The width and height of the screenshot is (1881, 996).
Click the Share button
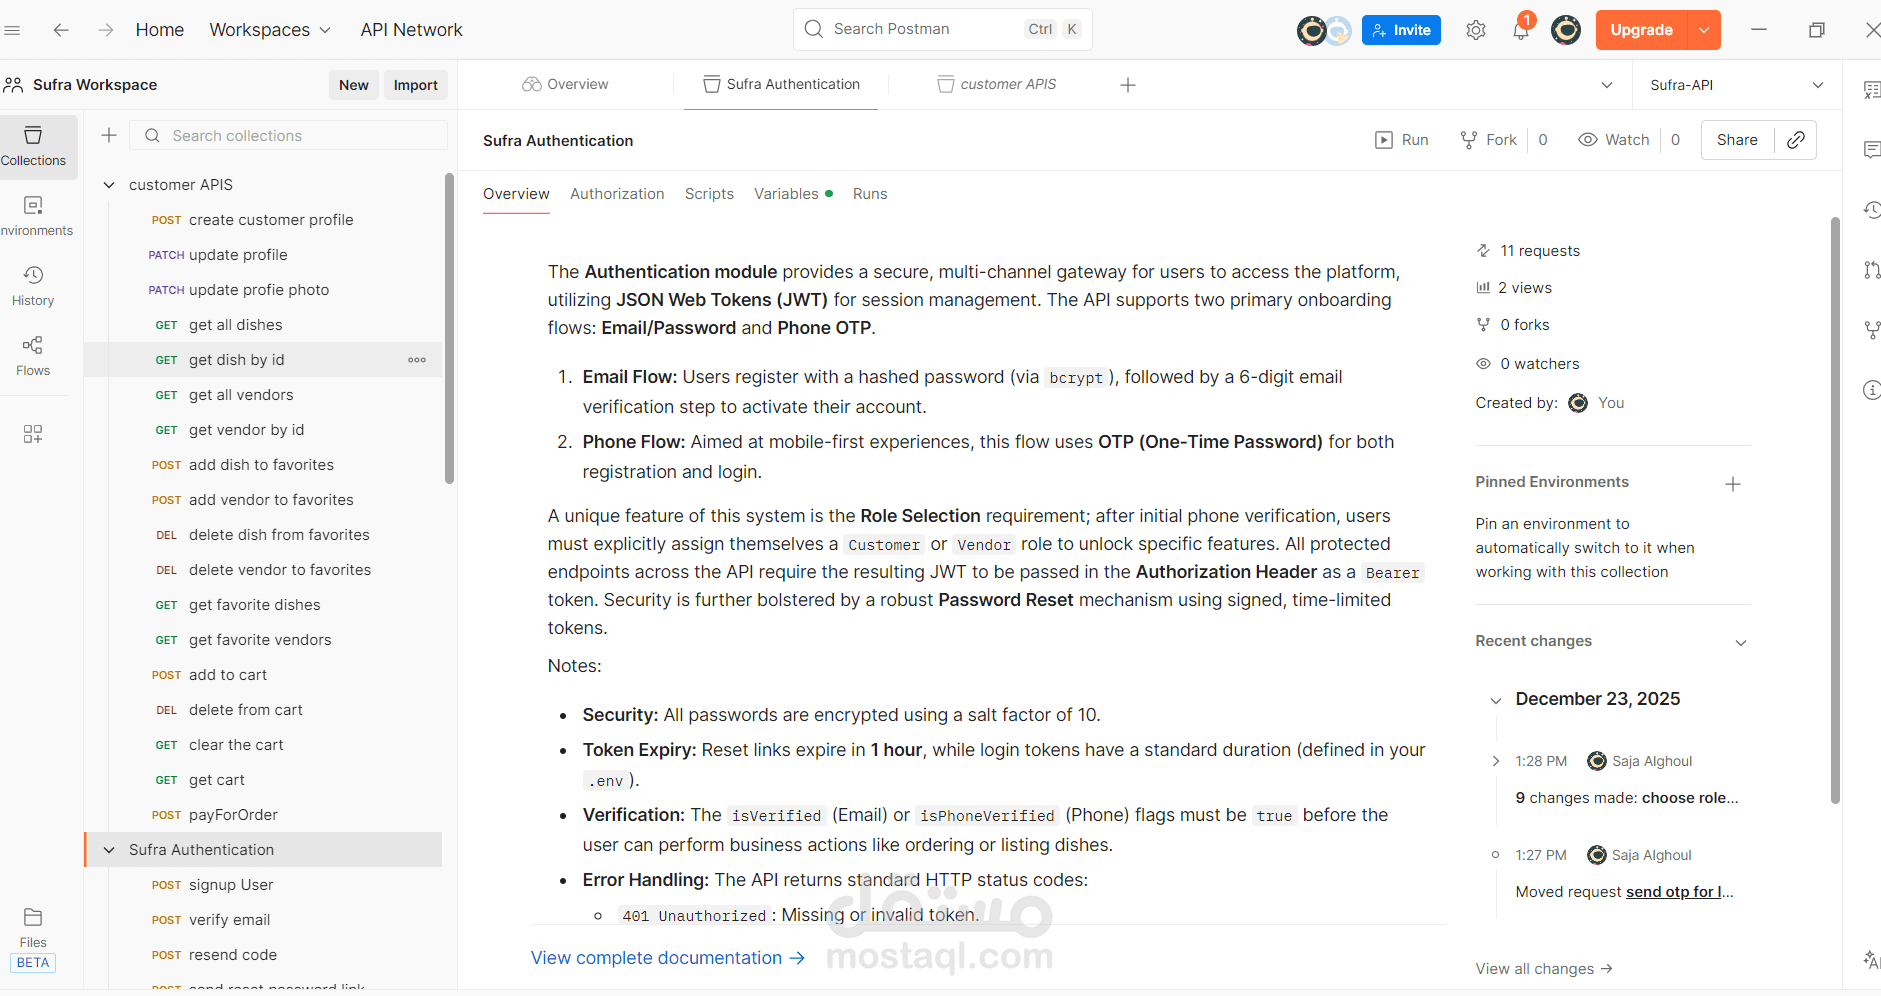tap(1737, 140)
